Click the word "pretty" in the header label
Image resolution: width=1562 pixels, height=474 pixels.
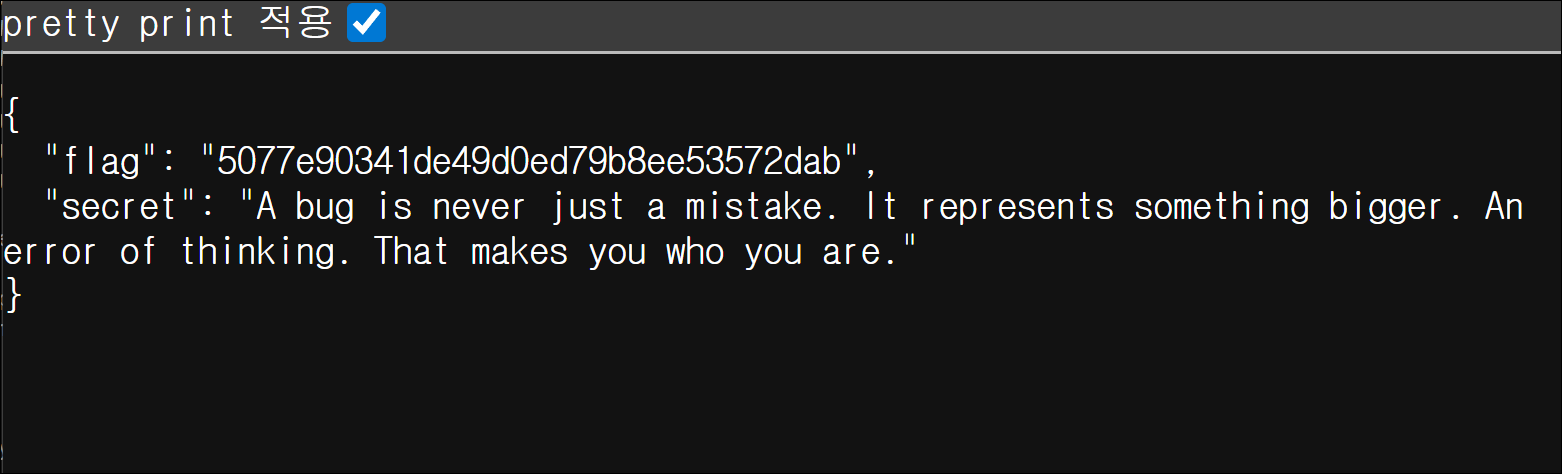pyautogui.click(x=61, y=24)
